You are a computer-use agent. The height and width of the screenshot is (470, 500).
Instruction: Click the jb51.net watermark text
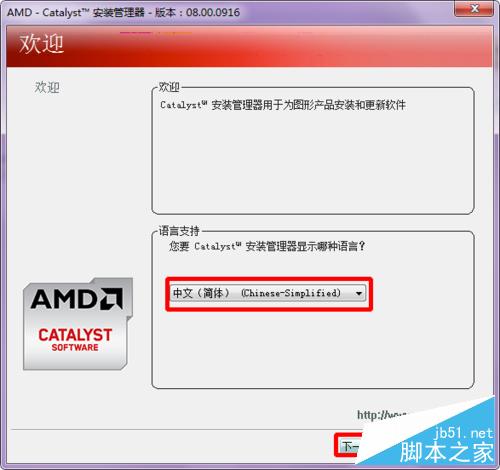coord(464,433)
